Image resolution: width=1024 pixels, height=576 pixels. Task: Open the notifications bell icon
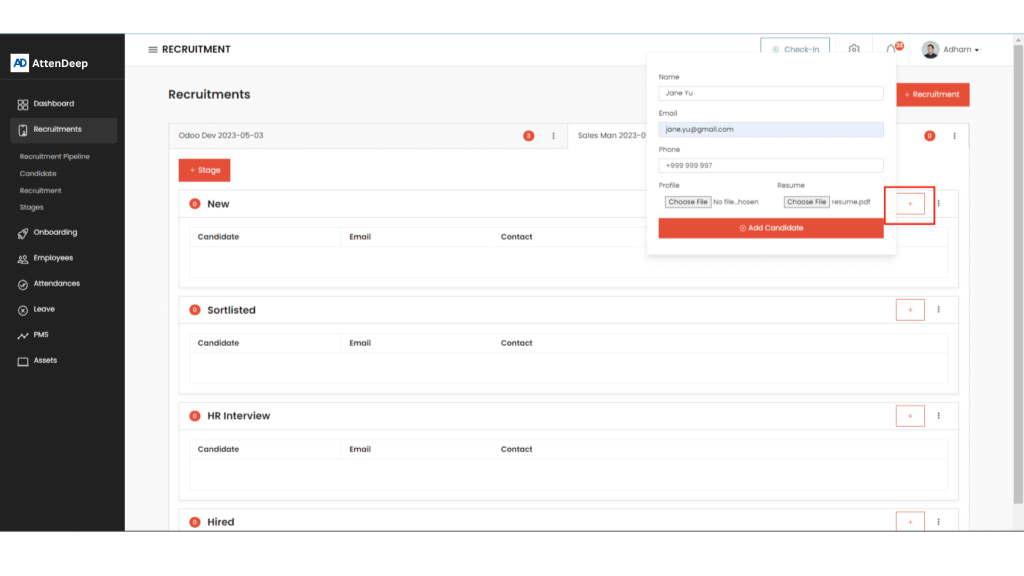(x=891, y=49)
